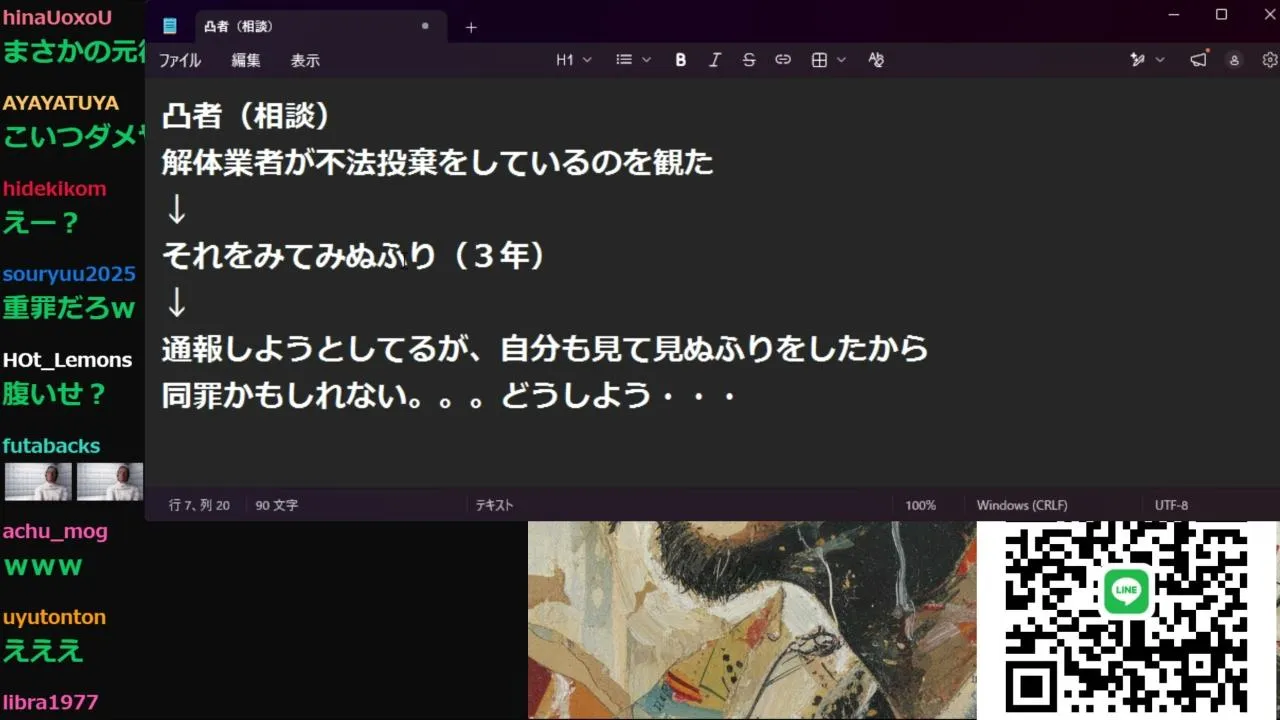Click the unsaved-changes dot on the tab
Viewport: 1280px width, 720px height.
[x=425, y=26]
